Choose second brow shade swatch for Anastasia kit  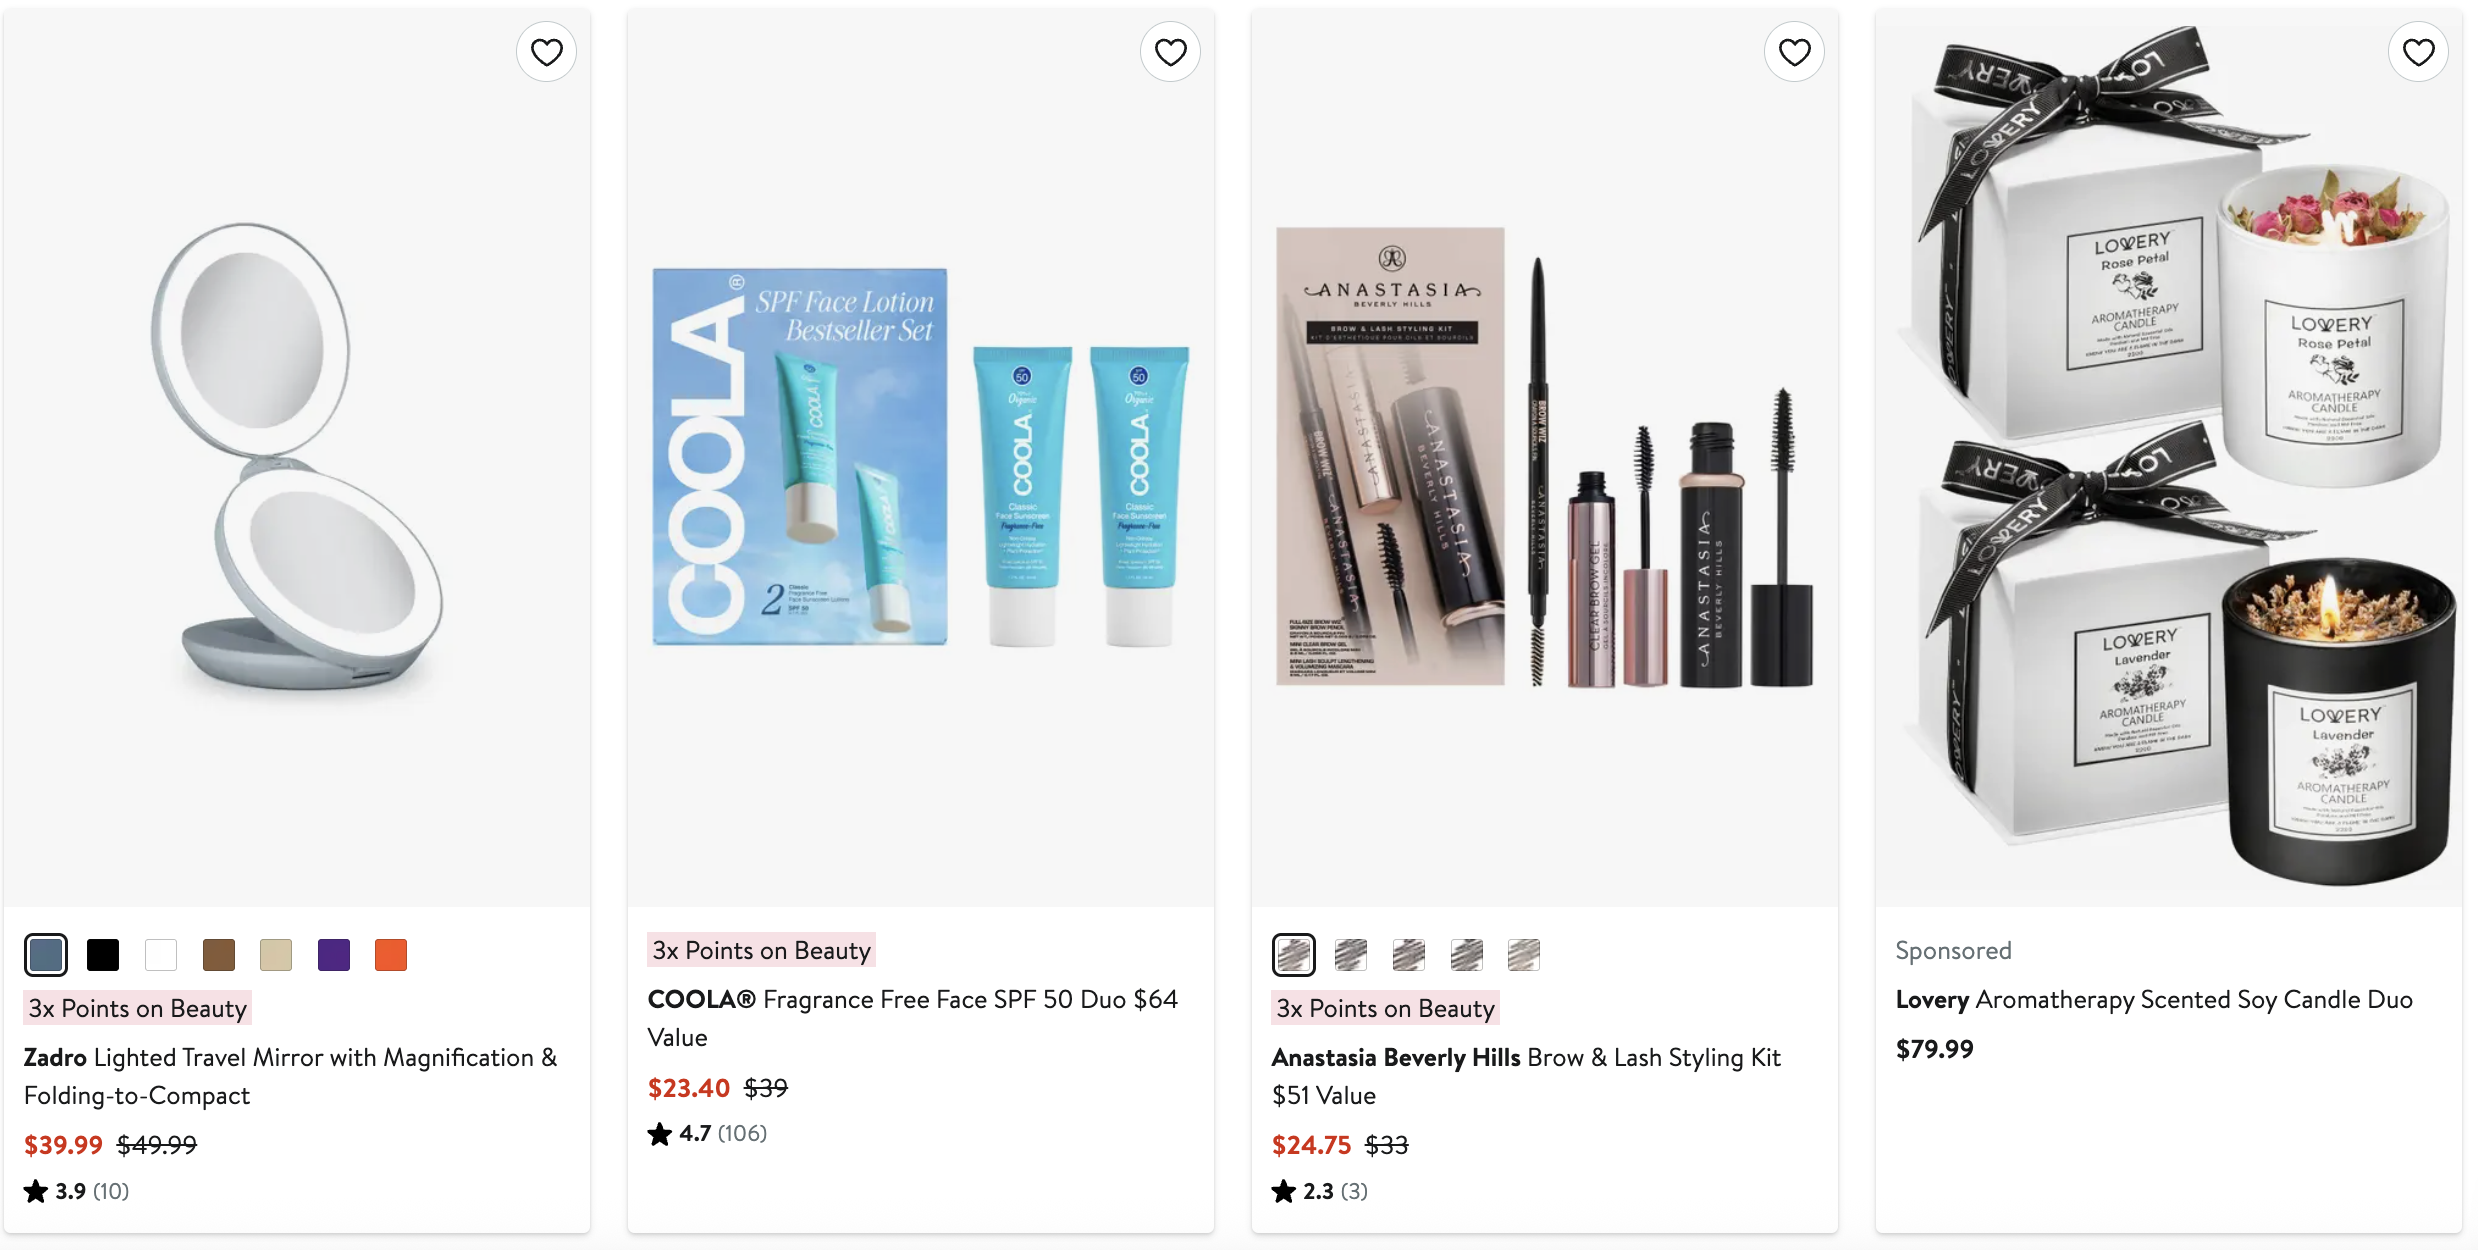pyautogui.click(x=1351, y=955)
